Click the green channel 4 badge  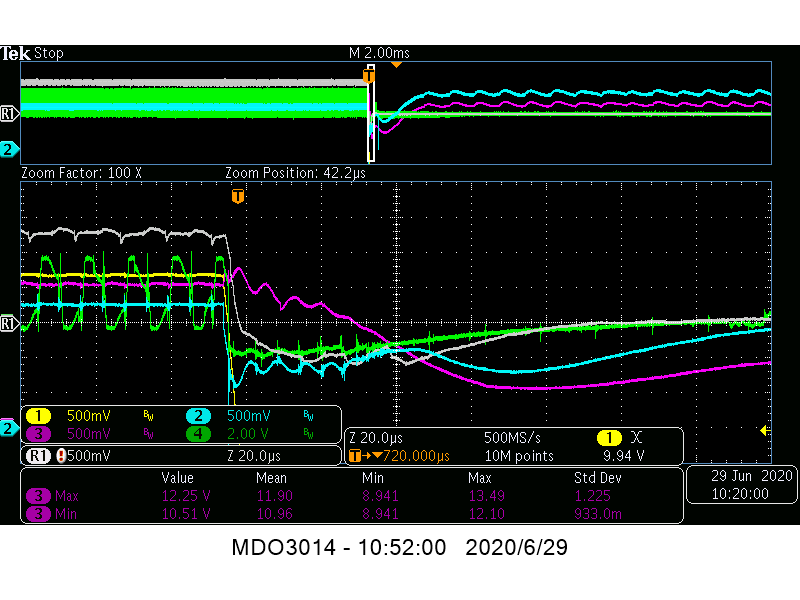click(198, 434)
